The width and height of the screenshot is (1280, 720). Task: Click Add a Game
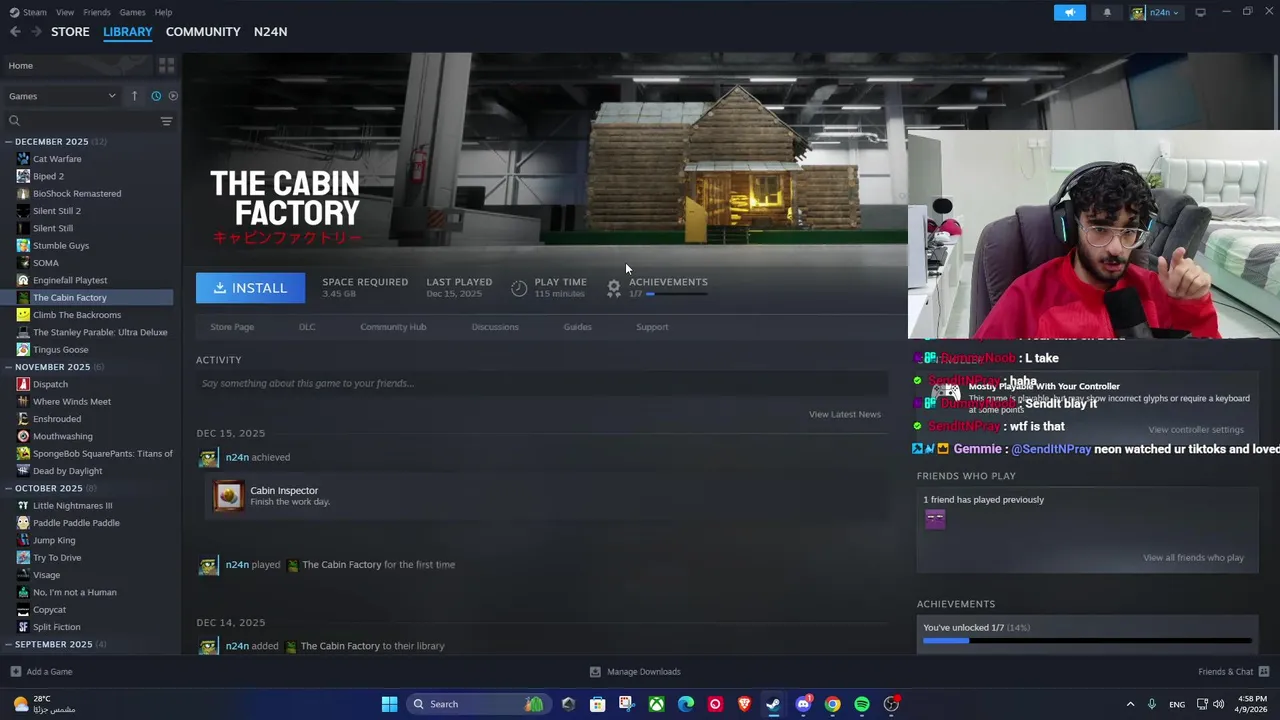coord(41,672)
